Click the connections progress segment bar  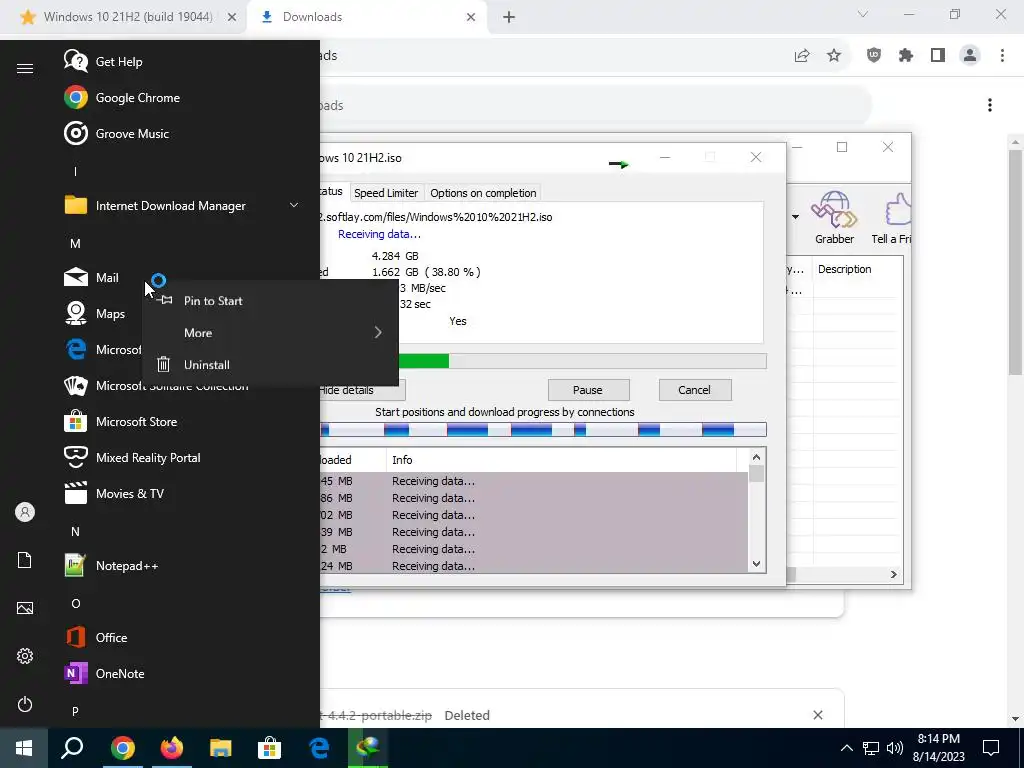(543, 429)
